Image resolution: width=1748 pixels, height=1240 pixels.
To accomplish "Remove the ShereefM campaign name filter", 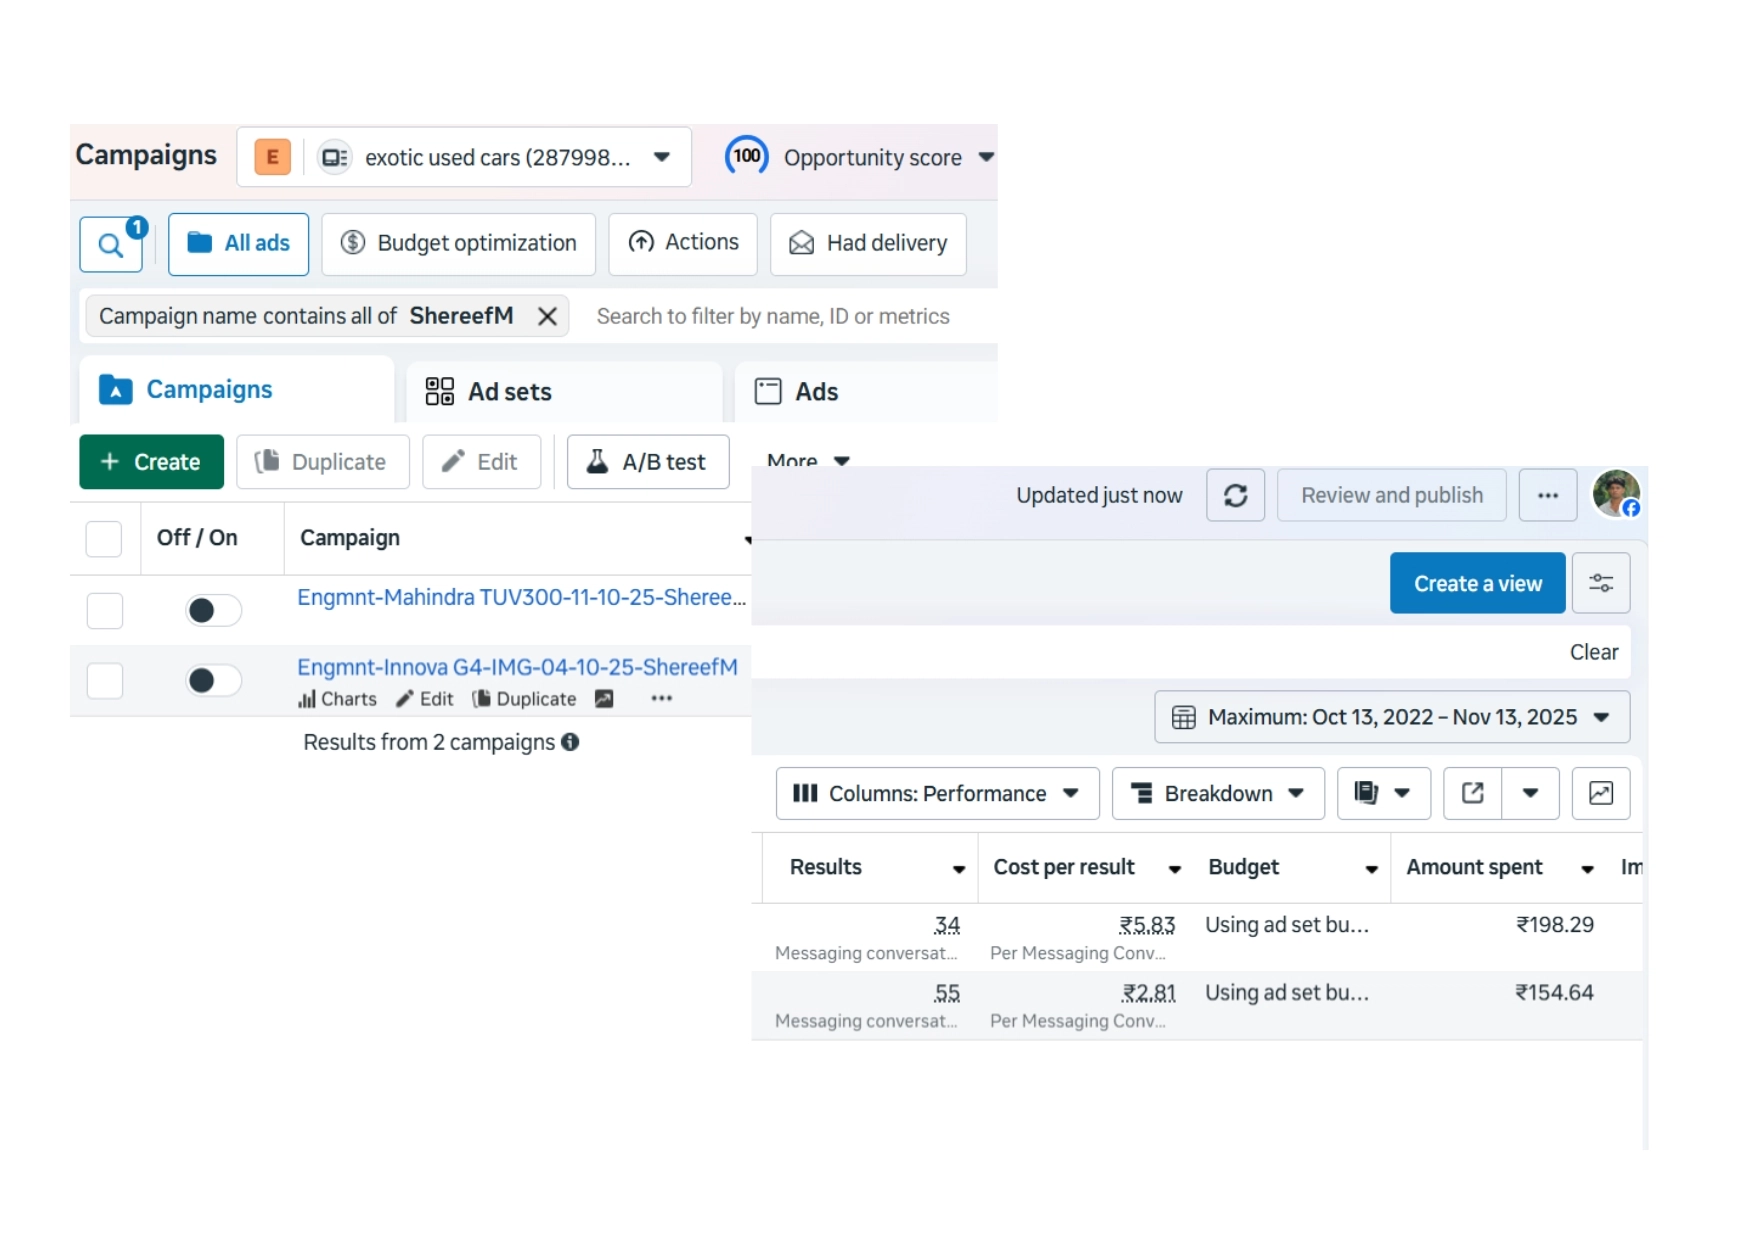I will 547,317.
